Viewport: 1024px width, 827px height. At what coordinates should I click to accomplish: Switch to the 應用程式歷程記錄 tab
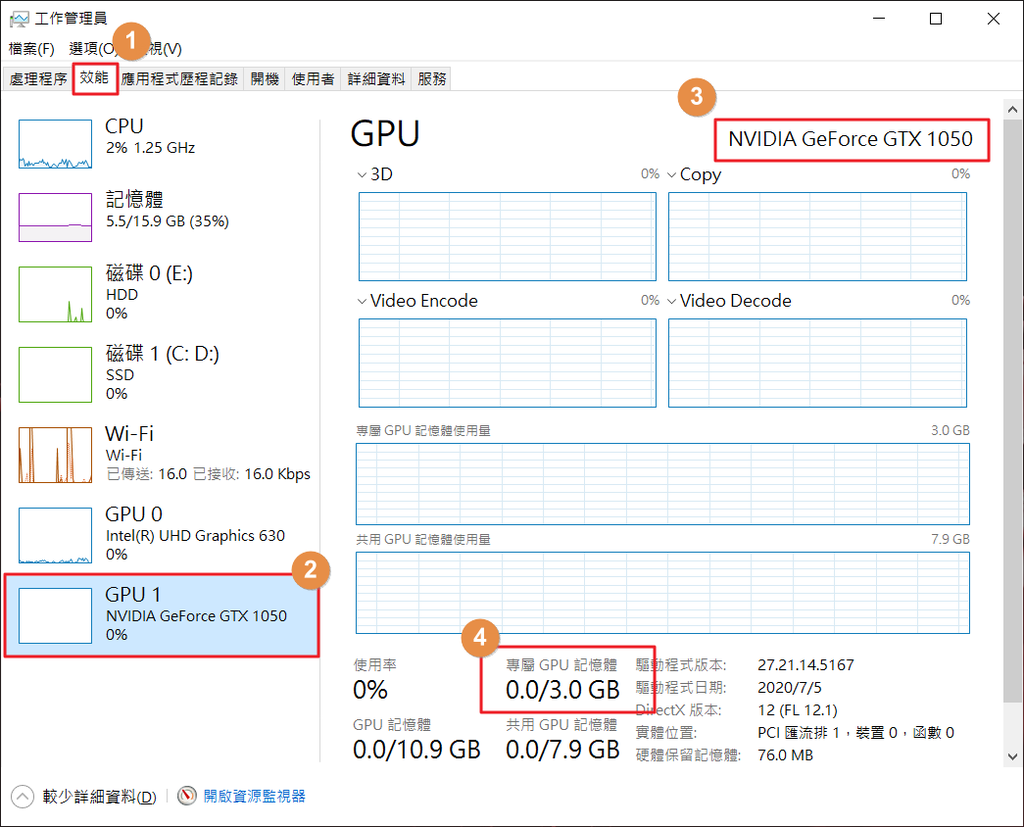click(x=180, y=79)
